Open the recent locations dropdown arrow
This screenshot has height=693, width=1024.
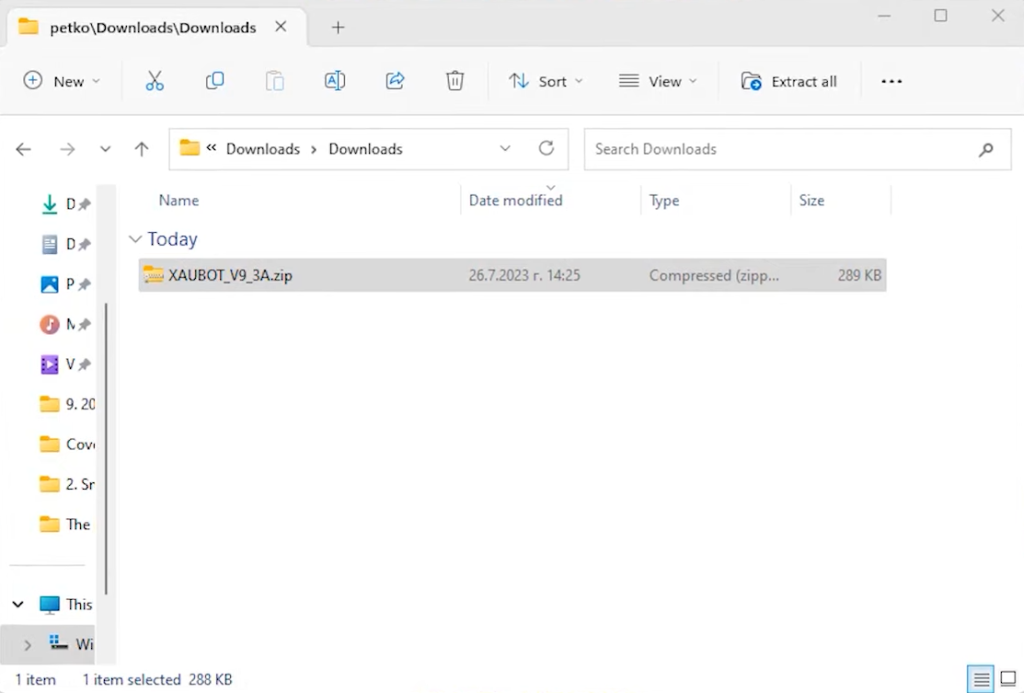click(105, 149)
